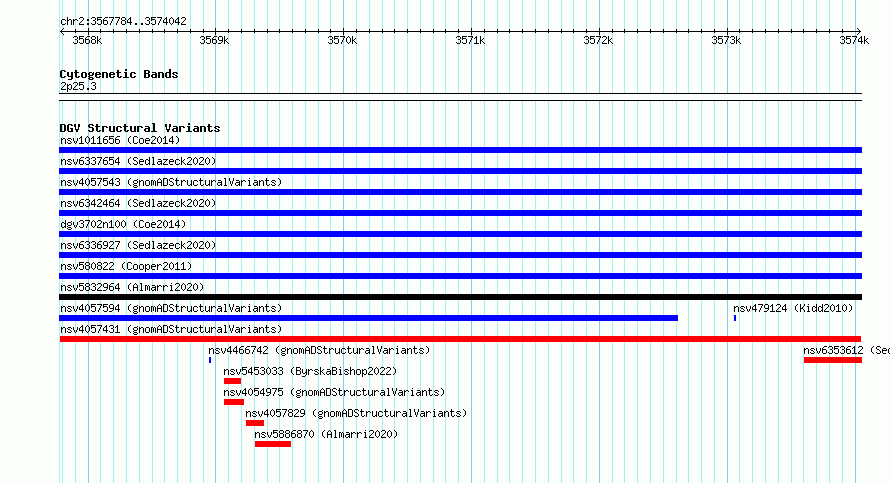Click the nsv479124 (Kidd2010) label

(793, 308)
